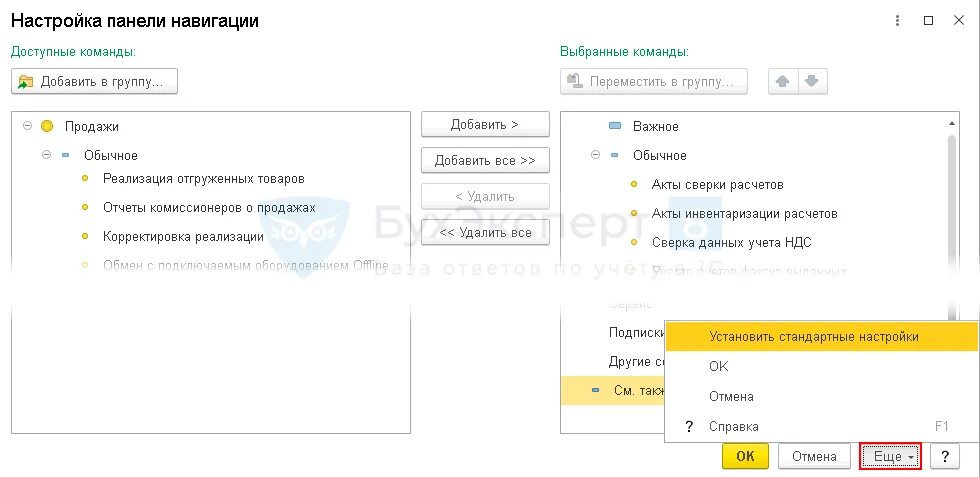Screen dimensions: 980x477
Task: Click the yellow circle icon beside Продажи
Action: [46, 127]
